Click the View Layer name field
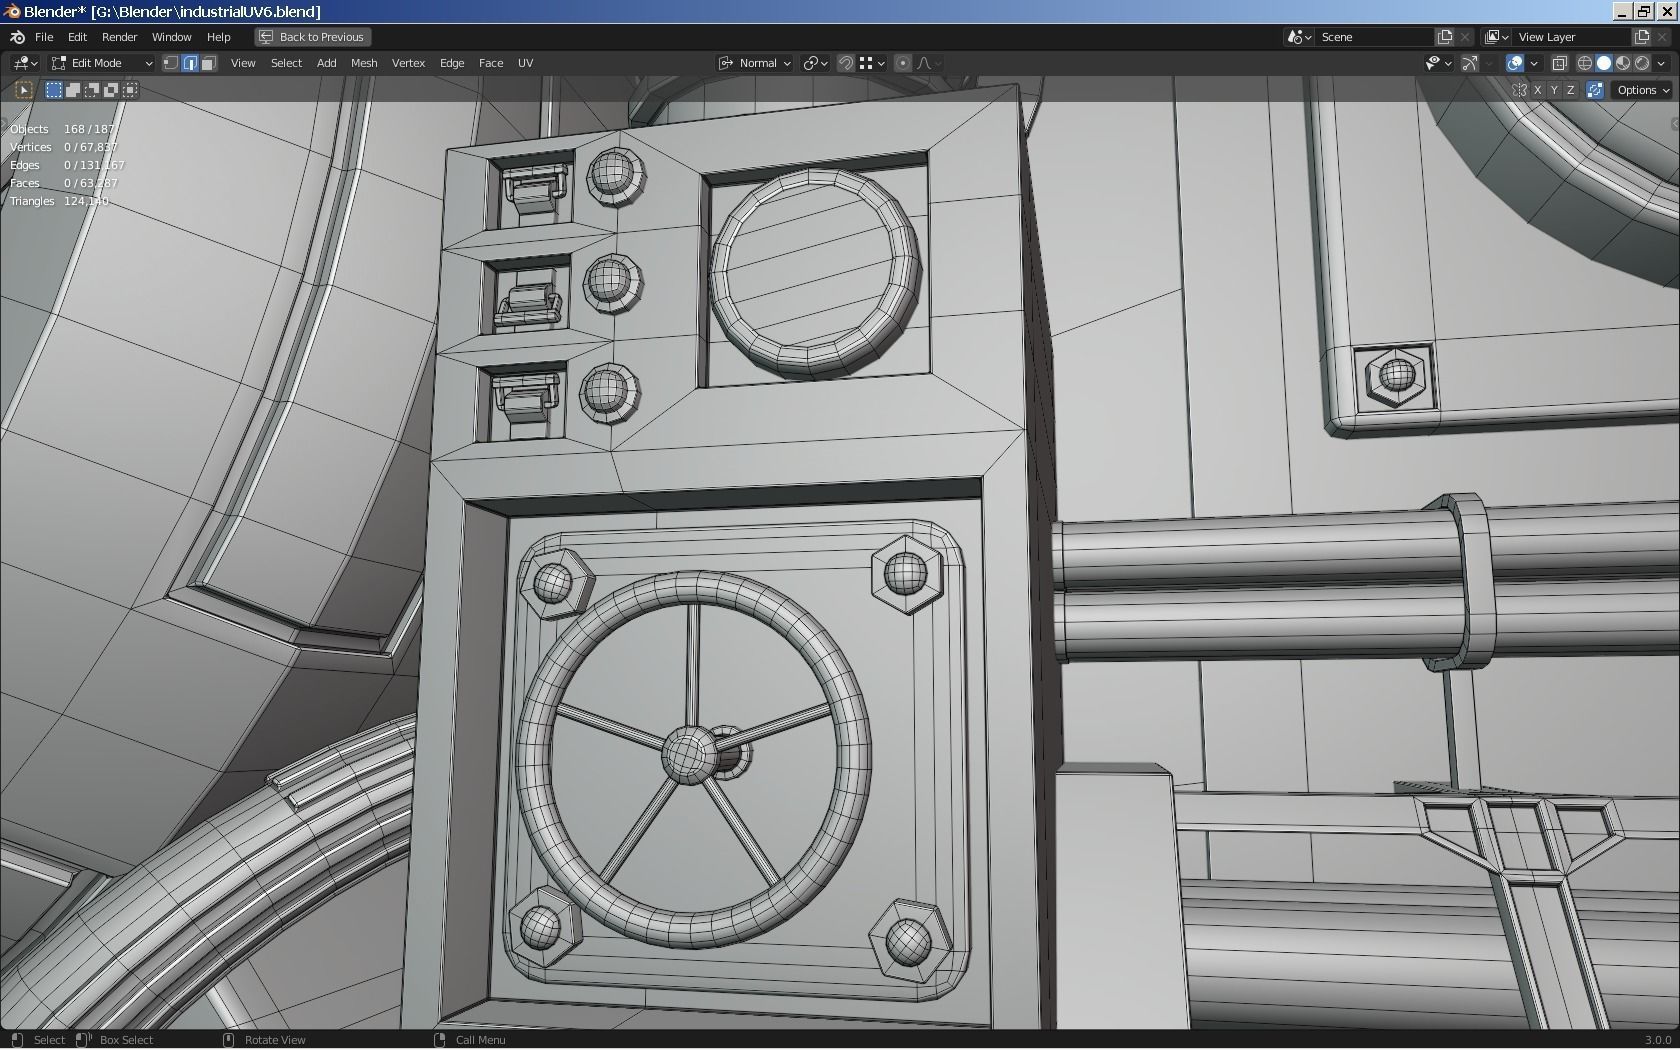Image resolution: width=1680 pixels, height=1050 pixels. 1572,37
